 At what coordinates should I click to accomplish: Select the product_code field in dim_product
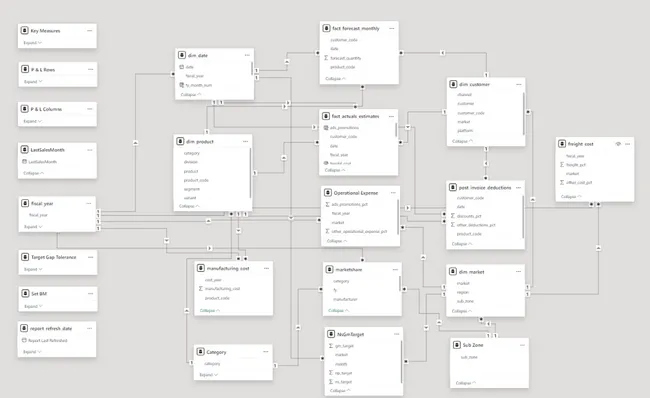point(196,180)
